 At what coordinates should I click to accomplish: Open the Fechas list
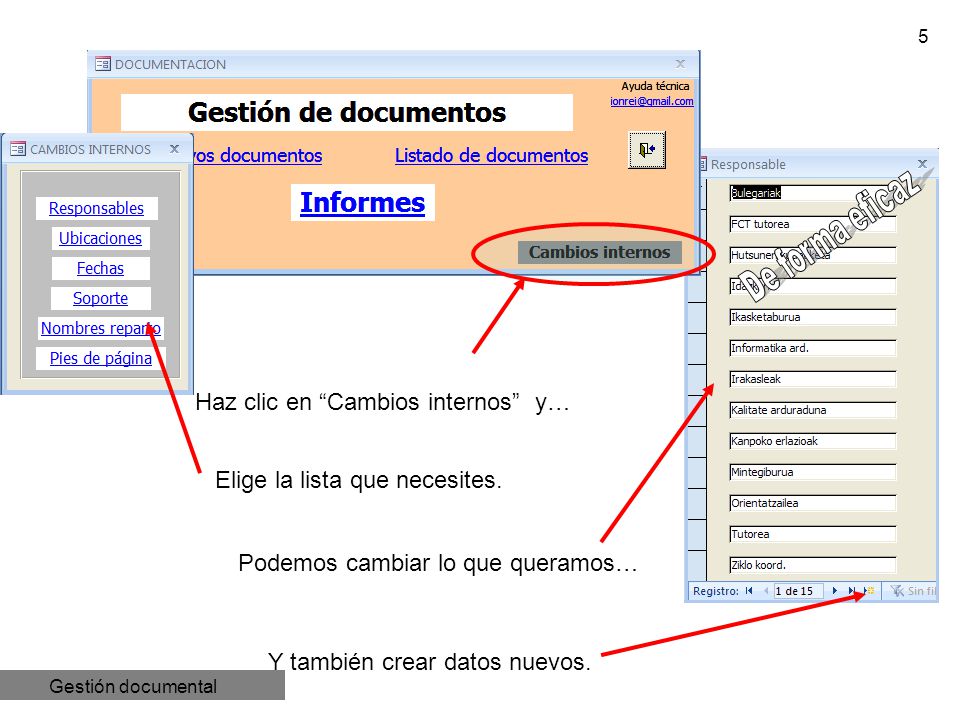pyautogui.click(x=100, y=268)
